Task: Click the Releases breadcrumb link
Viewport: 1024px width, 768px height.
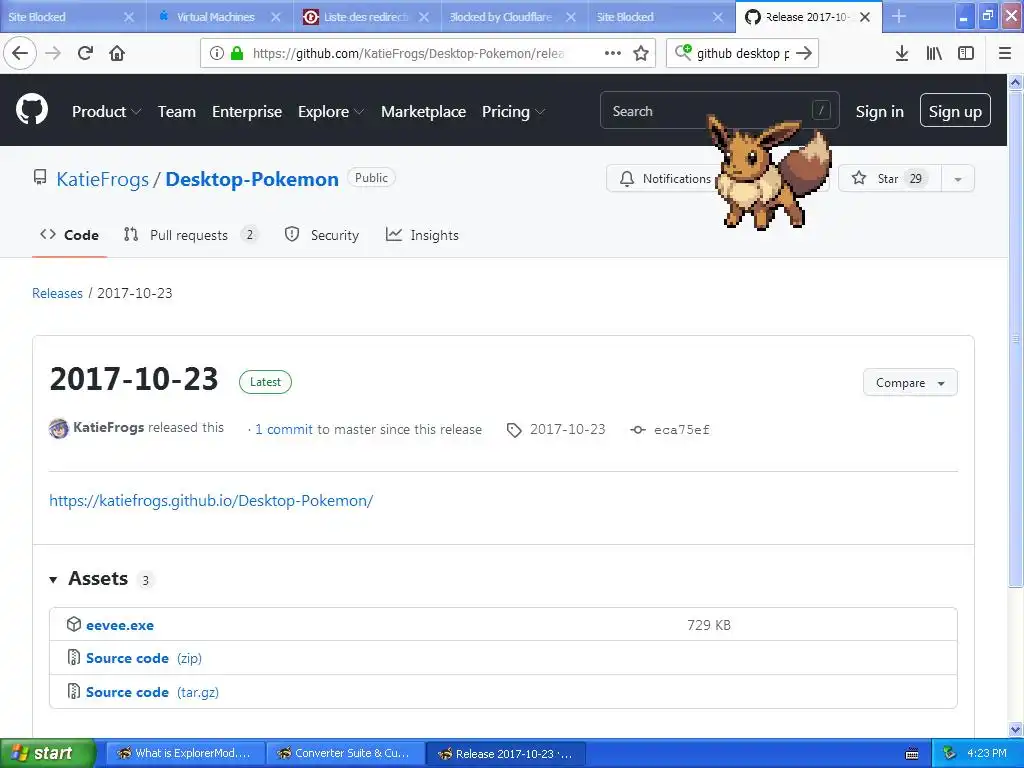Action: point(57,293)
